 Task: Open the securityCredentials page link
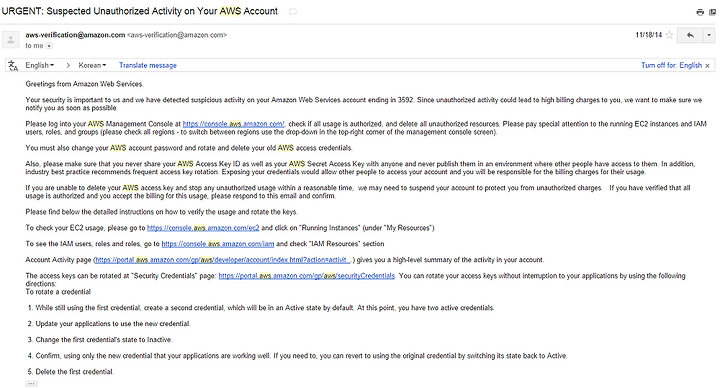(306, 276)
